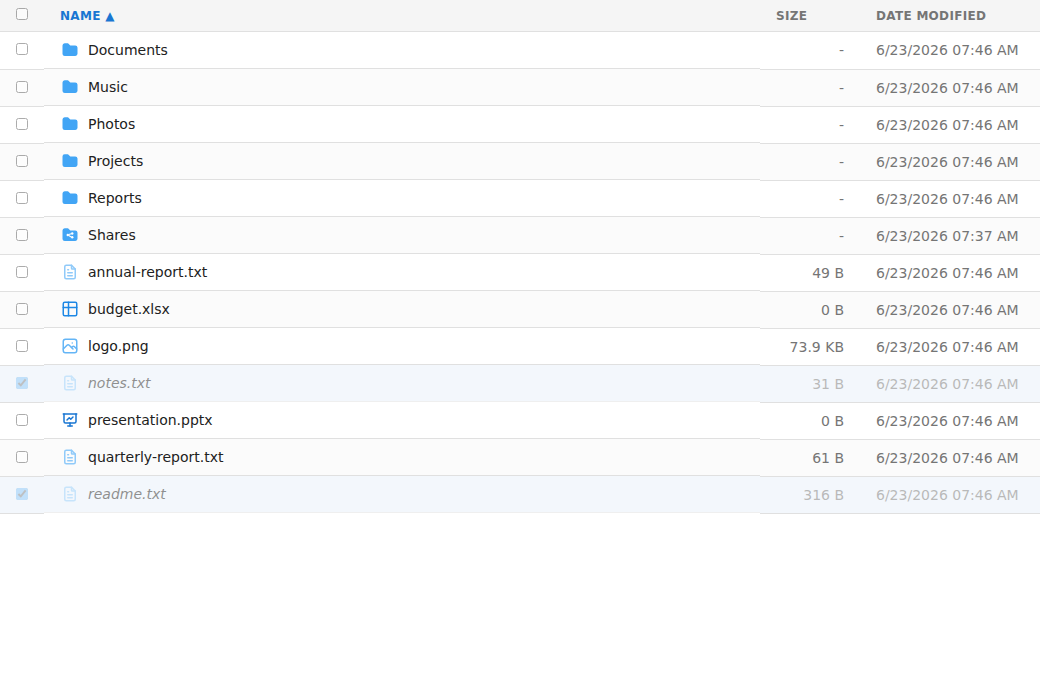Select the presentation.pptx checkbox

(x=22, y=420)
